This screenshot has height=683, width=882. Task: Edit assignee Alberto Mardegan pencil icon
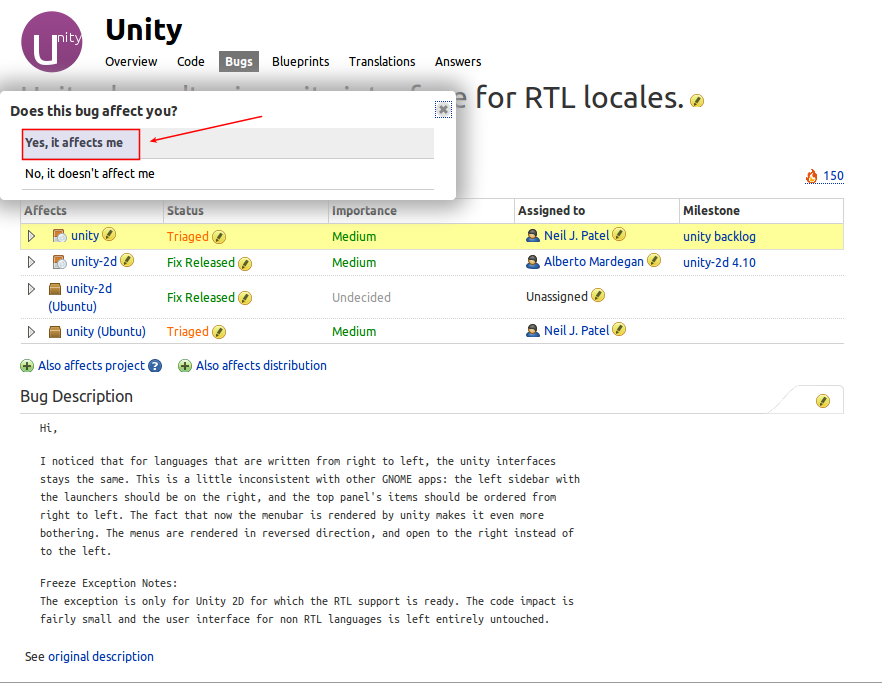point(654,260)
